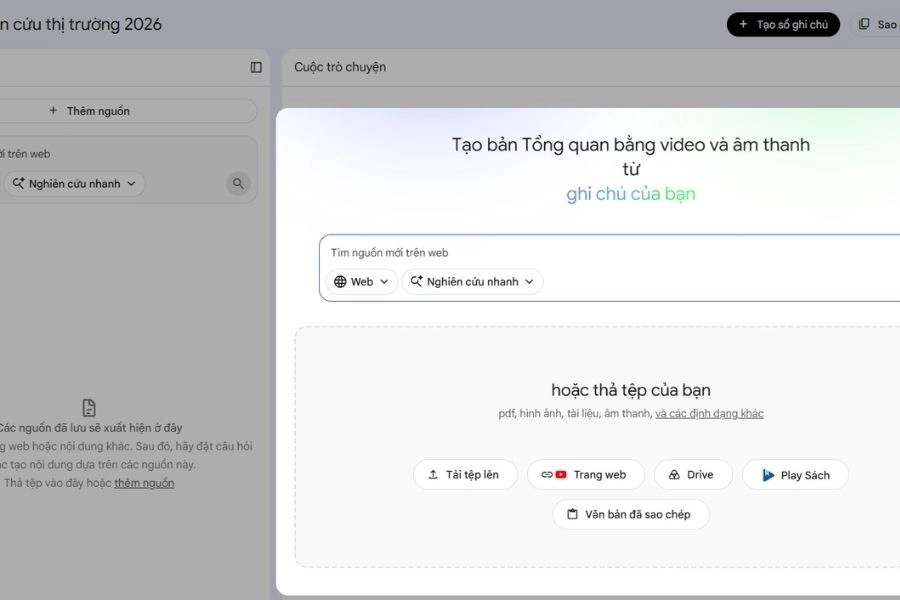
Task: Select the 'Drive' source button
Action: (693, 475)
